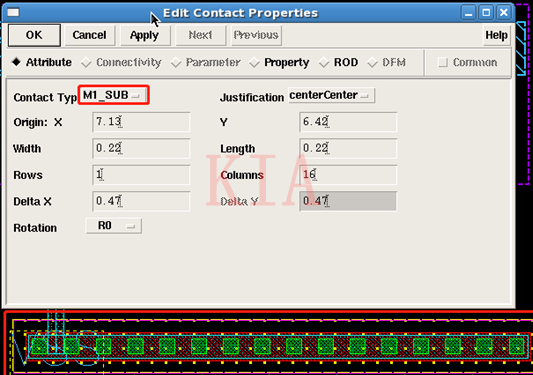The width and height of the screenshot is (533, 375).
Task: Open the Contact Type M1_SUB dropdown
Action: click(x=114, y=95)
